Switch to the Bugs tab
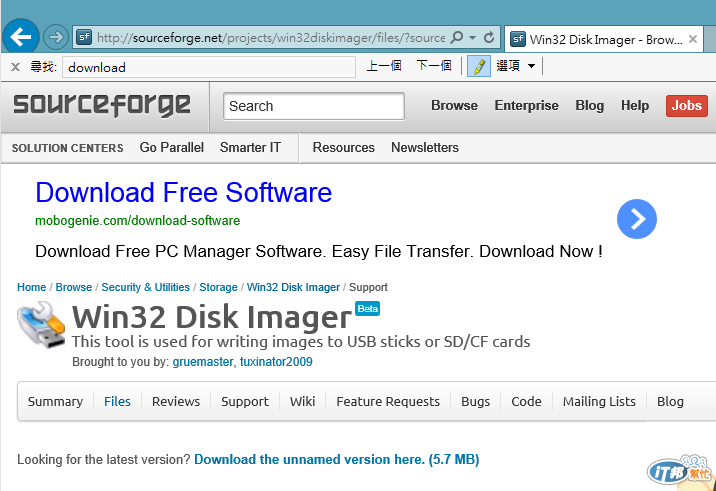The width and height of the screenshot is (716, 491). tap(475, 401)
